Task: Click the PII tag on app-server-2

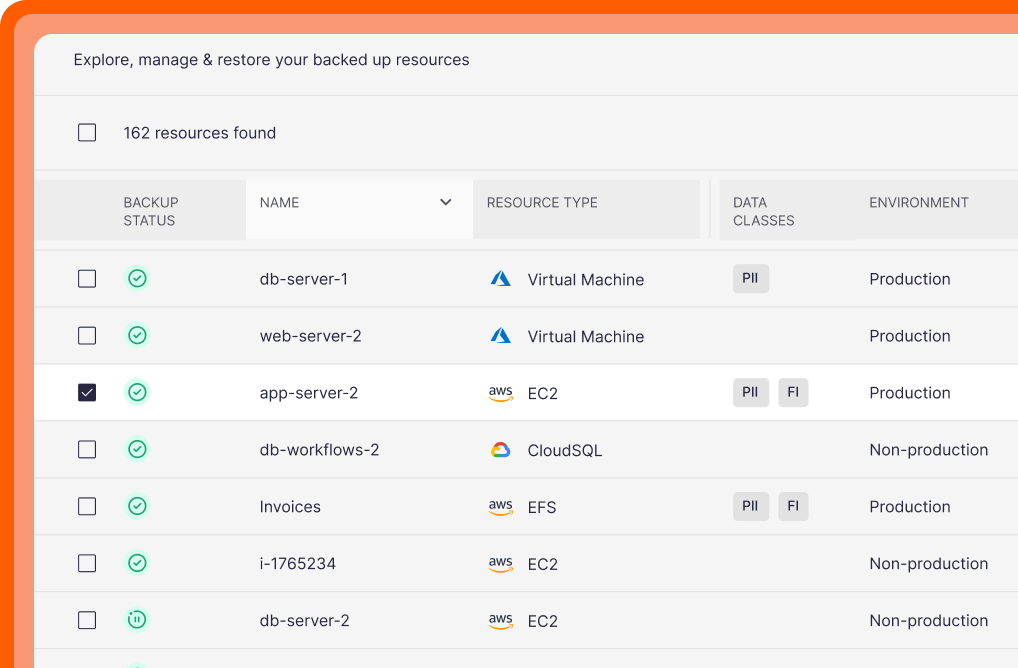Action: pos(751,392)
